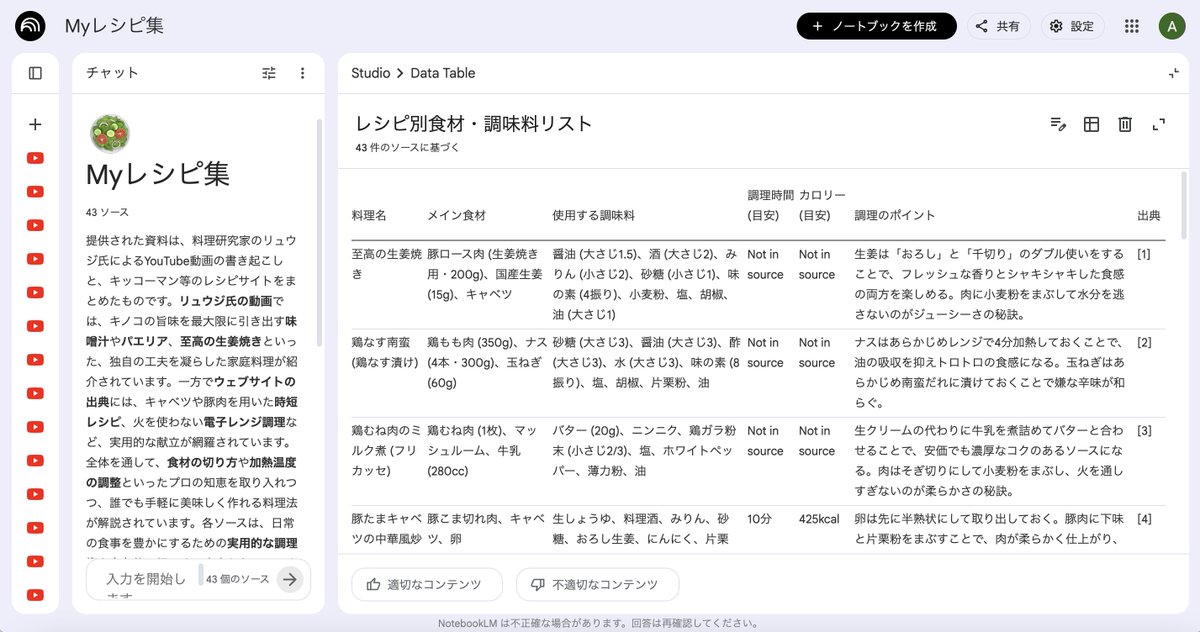Rate table as 適切なコンテンツ with thumbs up
The width and height of the screenshot is (1200, 632).
click(x=426, y=584)
